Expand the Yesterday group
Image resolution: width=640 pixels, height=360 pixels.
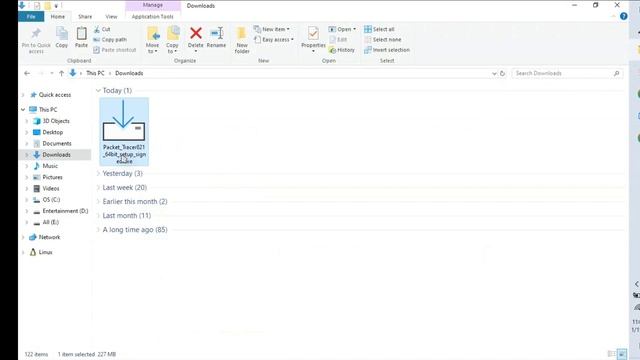pos(98,173)
